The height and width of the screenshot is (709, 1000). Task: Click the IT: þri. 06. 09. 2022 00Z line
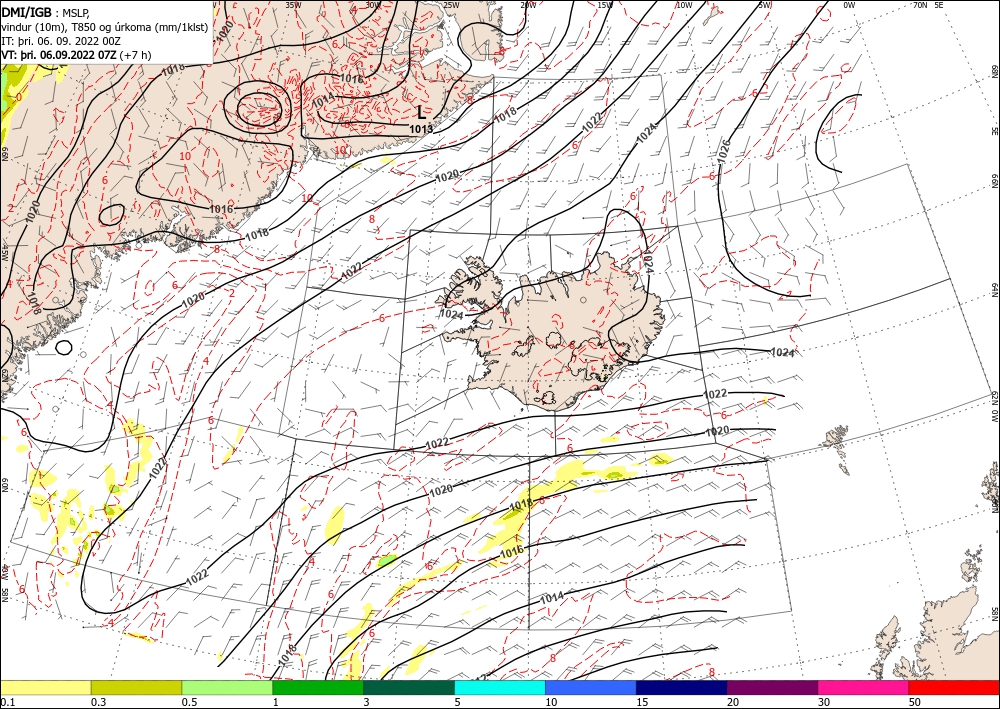pyautogui.click(x=61, y=40)
